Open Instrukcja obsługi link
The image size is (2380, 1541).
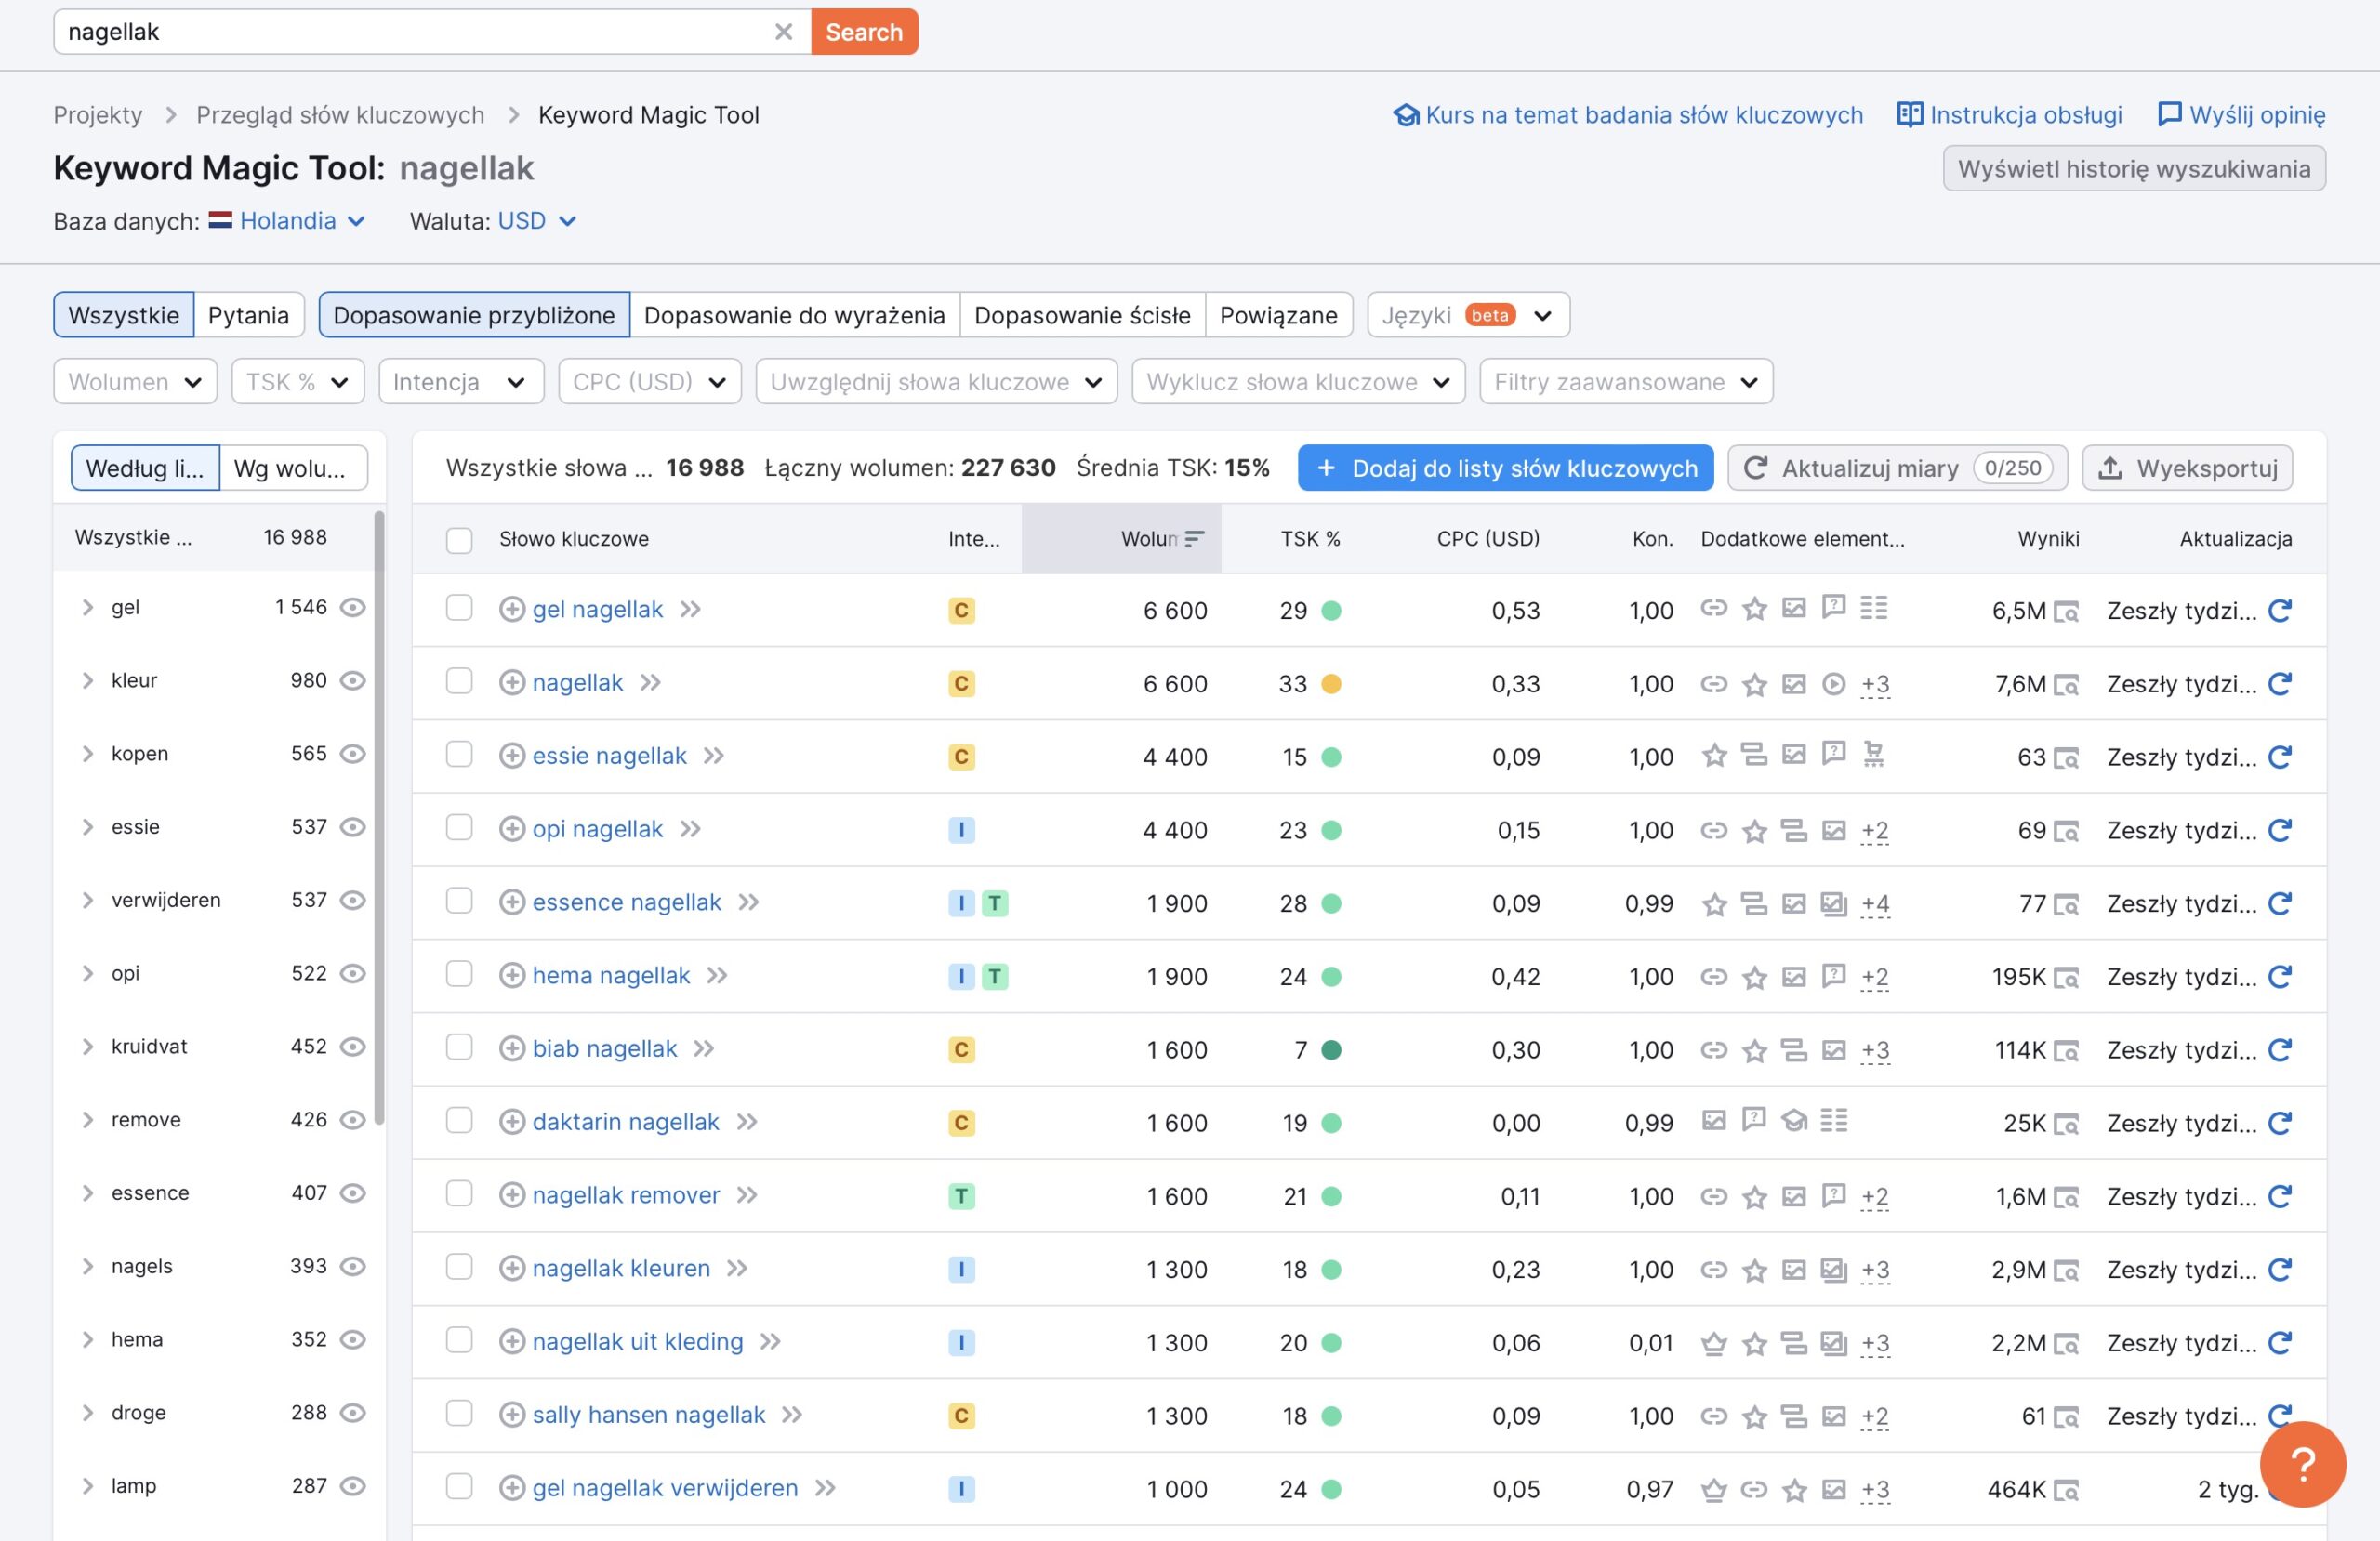(2010, 115)
